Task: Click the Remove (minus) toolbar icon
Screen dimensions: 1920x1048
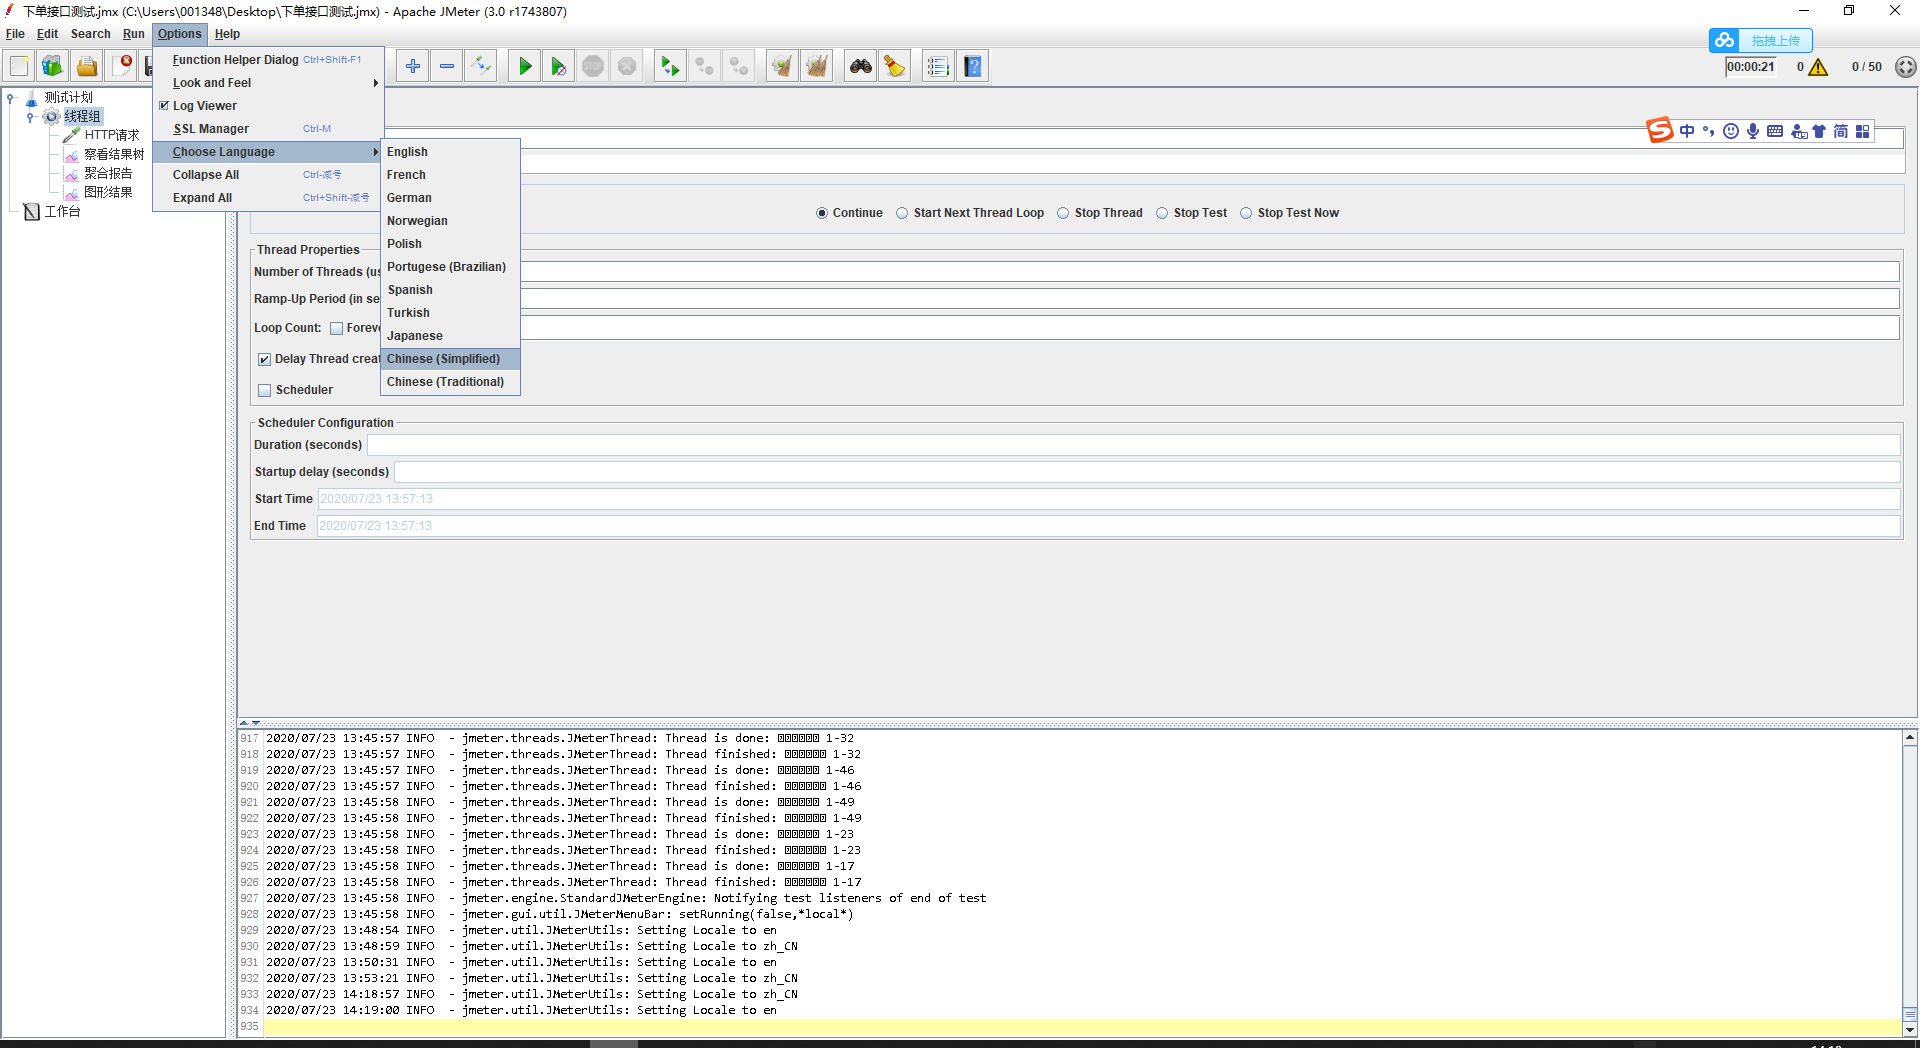Action: (x=447, y=66)
